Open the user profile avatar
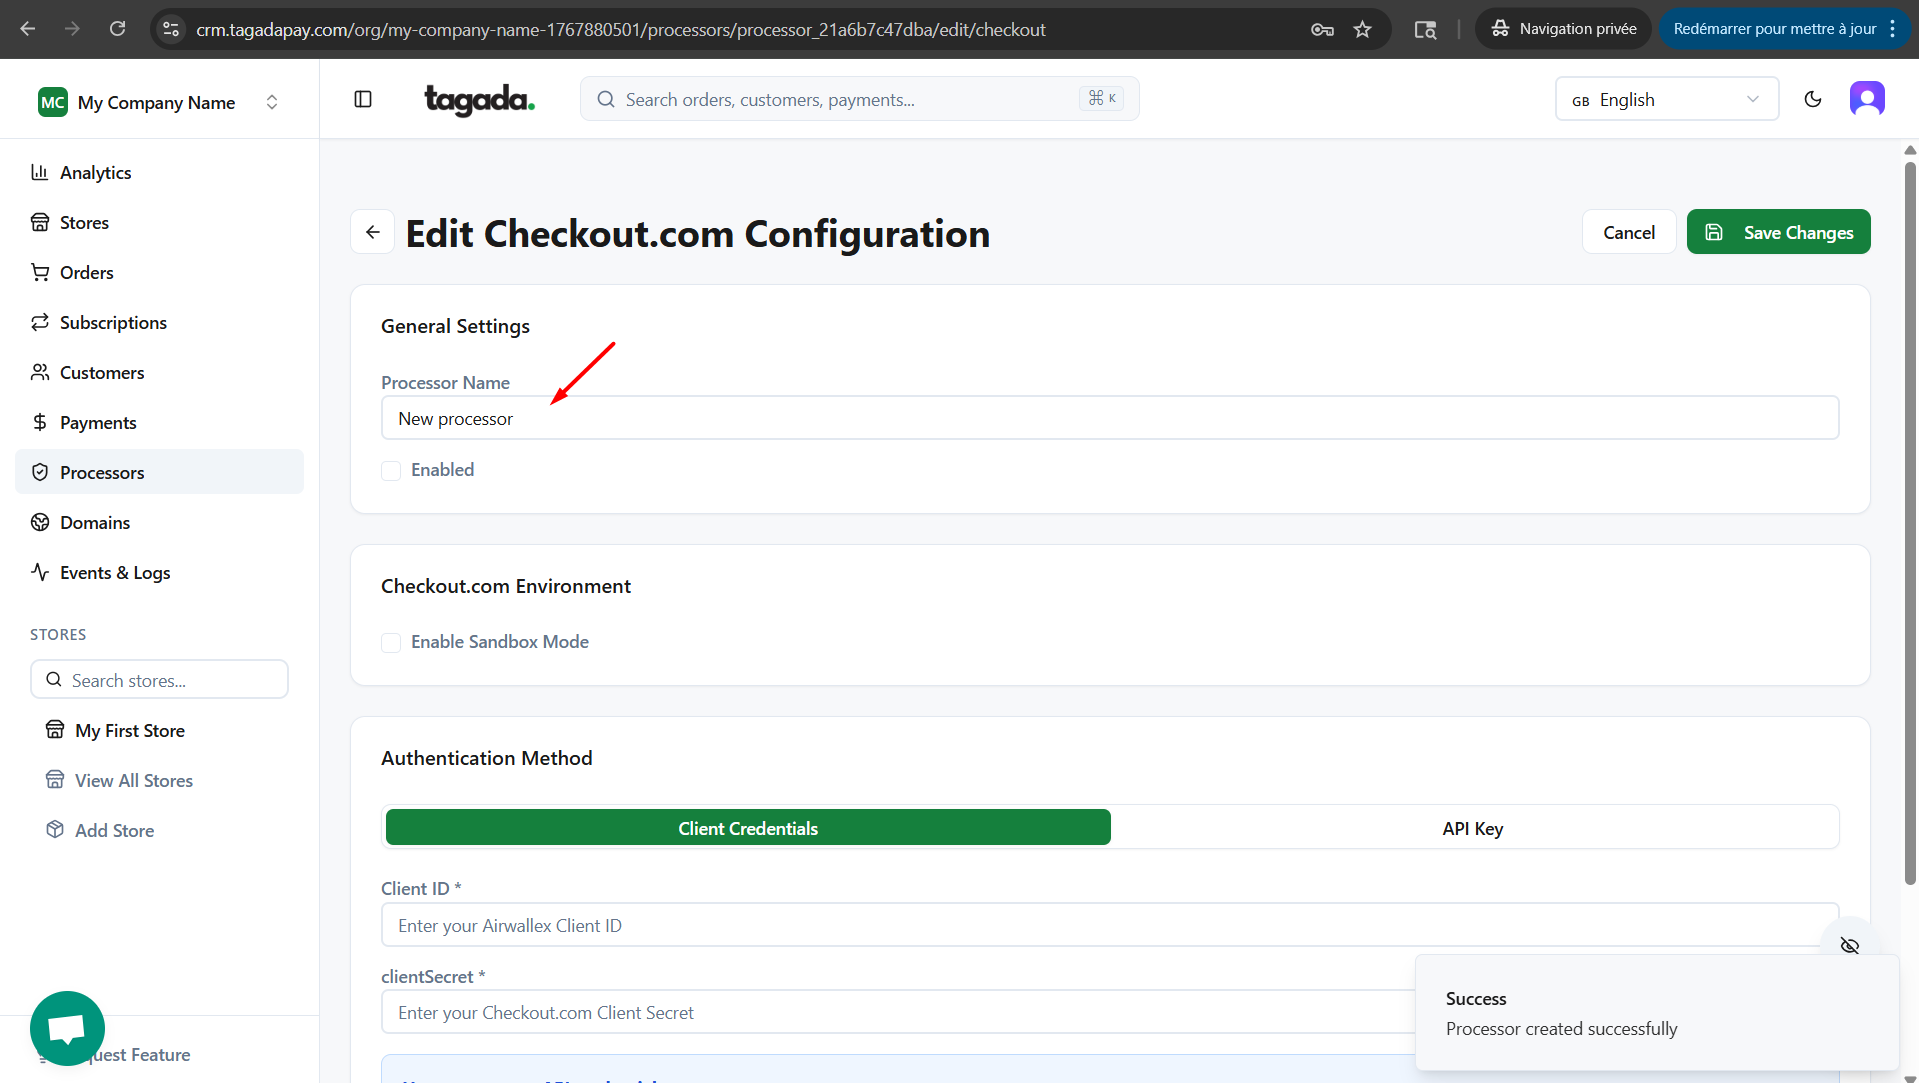Image resolution: width=1919 pixels, height=1083 pixels. pos(1866,99)
